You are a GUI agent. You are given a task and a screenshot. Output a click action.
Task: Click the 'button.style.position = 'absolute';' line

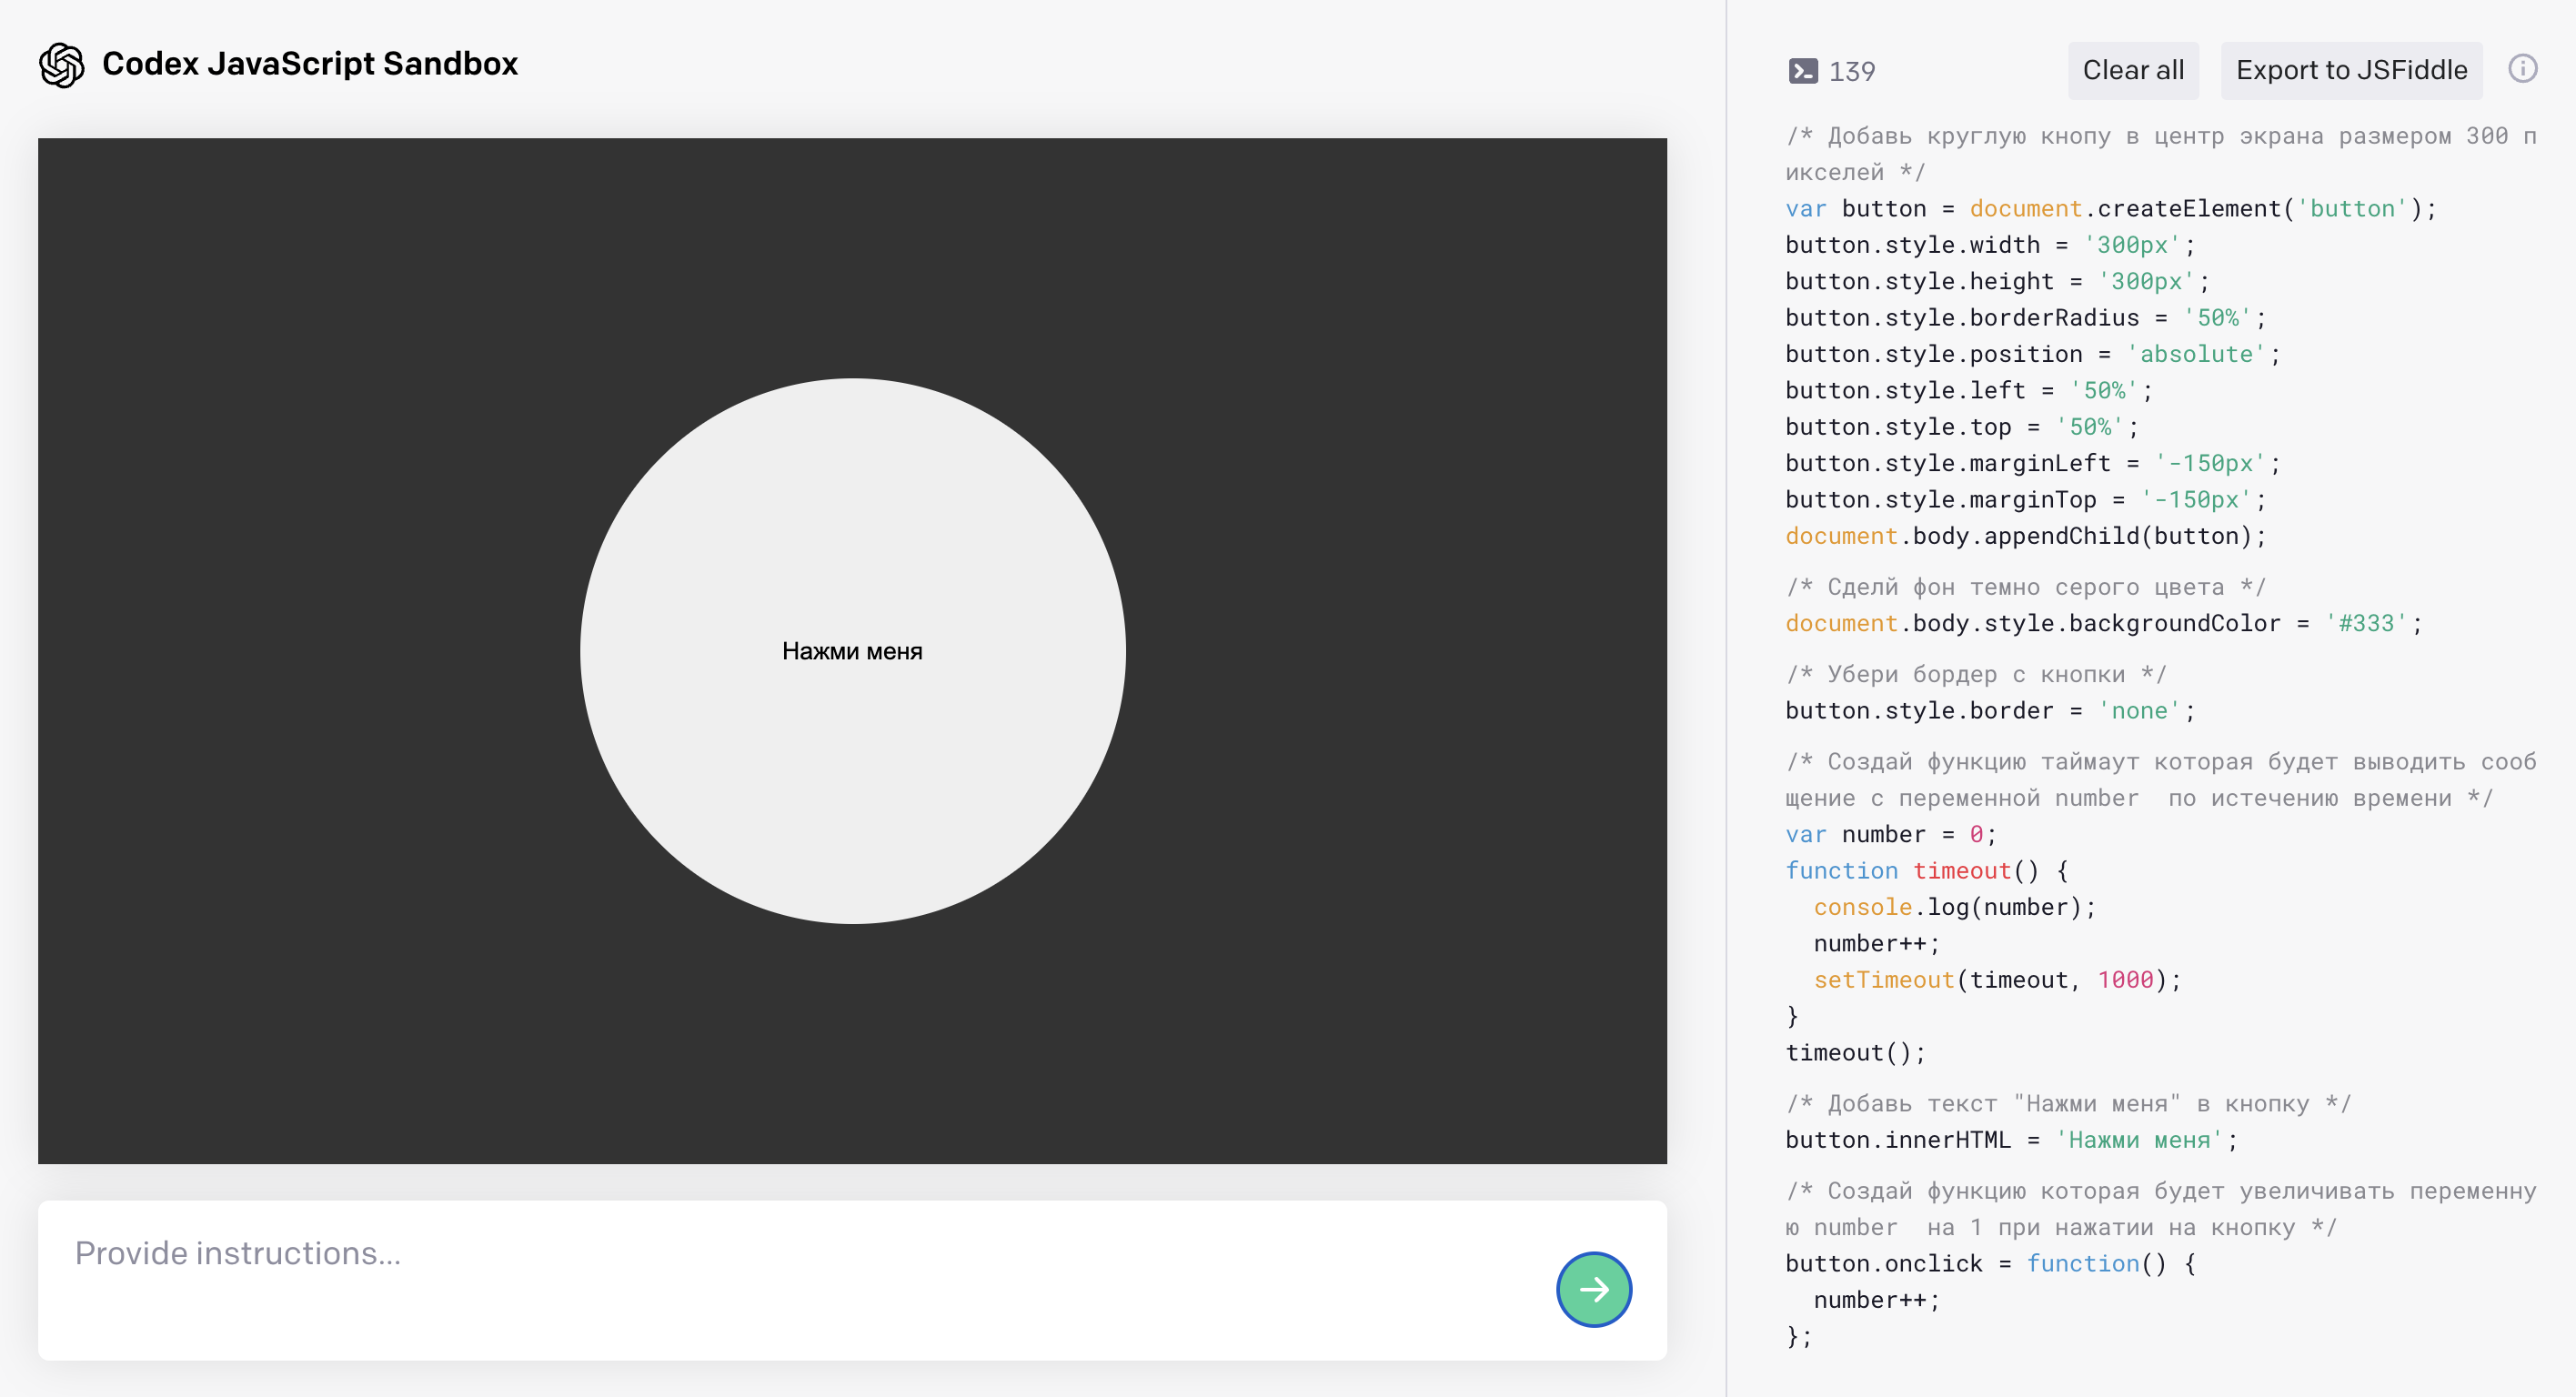coord(2033,354)
